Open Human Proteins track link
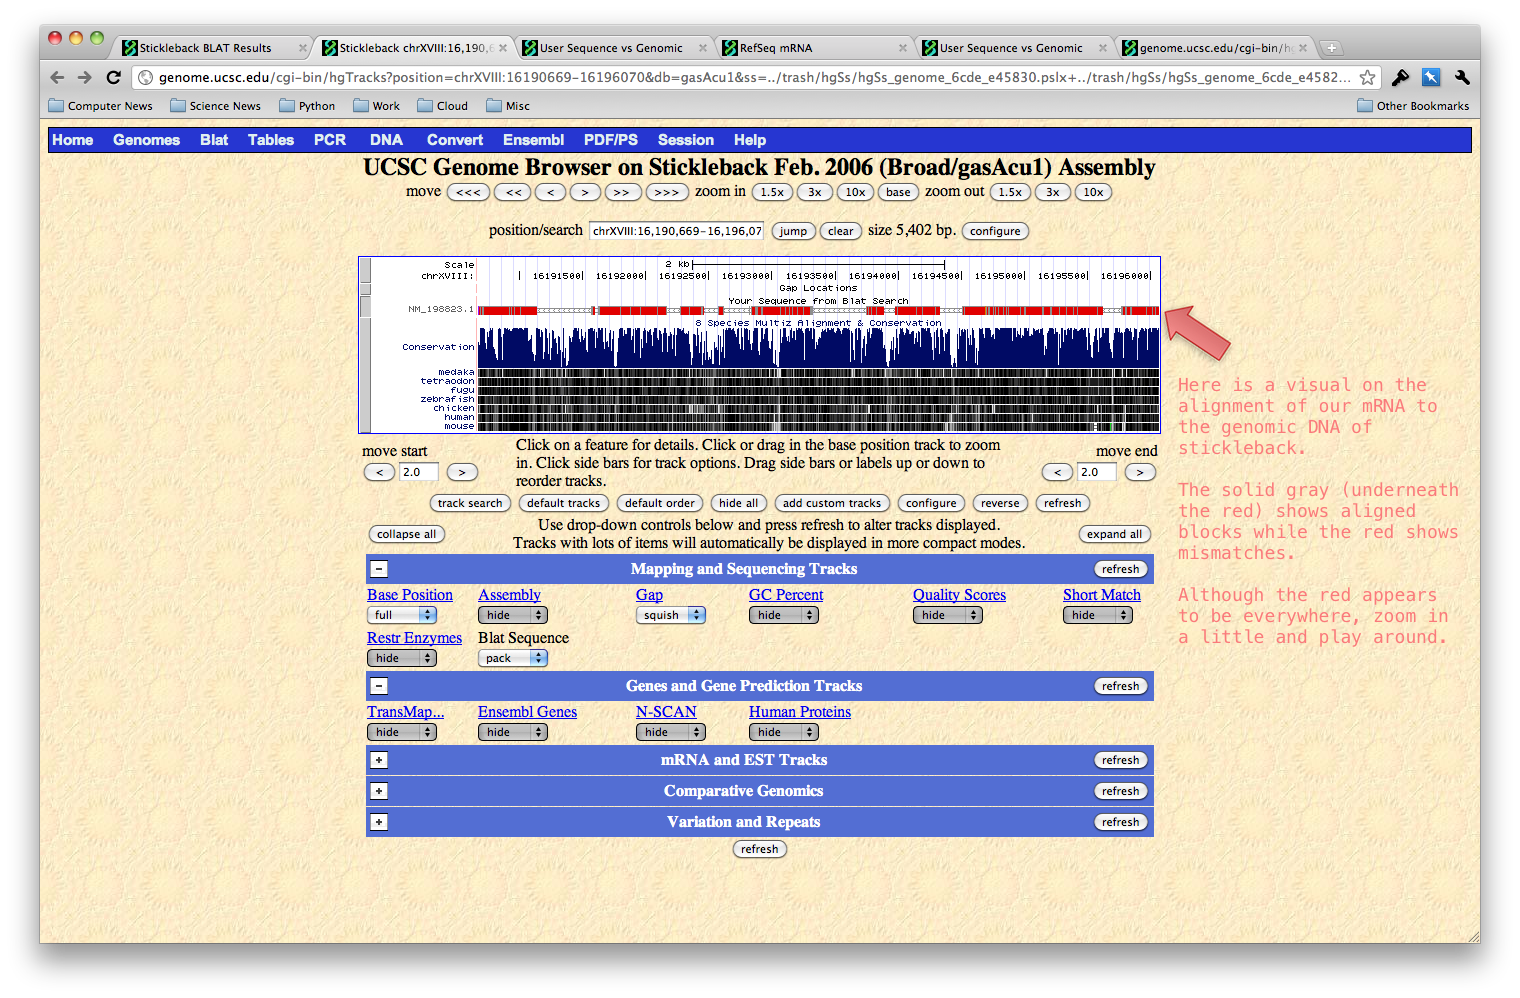 (x=800, y=712)
